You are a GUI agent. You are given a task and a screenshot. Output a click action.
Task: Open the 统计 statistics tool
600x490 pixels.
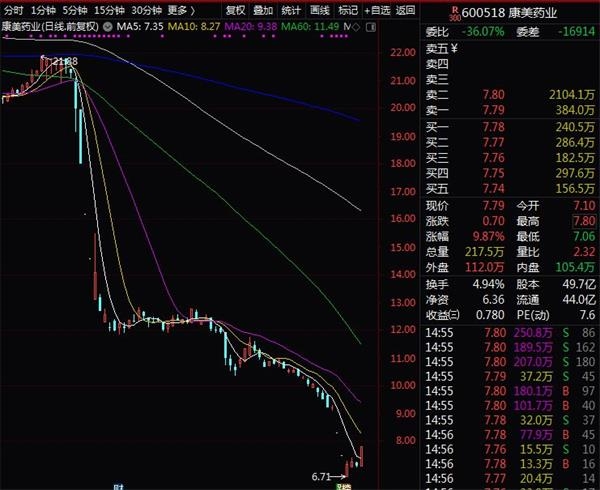tap(291, 10)
